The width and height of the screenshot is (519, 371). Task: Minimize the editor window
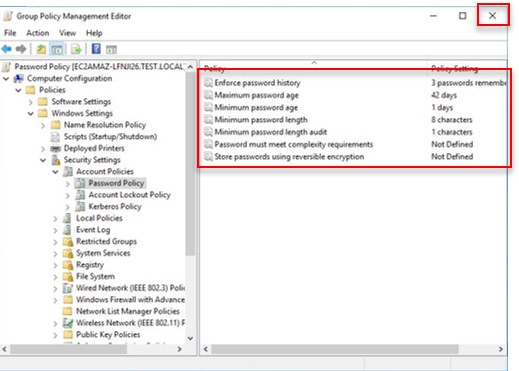pyautogui.click(x=433, y=16)
